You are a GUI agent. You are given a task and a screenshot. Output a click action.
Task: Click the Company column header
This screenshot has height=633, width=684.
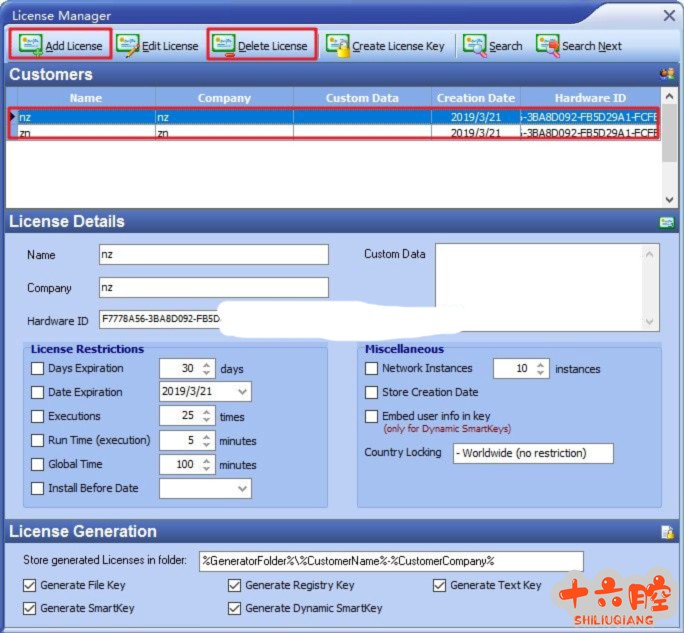click(x=224, y=98)
